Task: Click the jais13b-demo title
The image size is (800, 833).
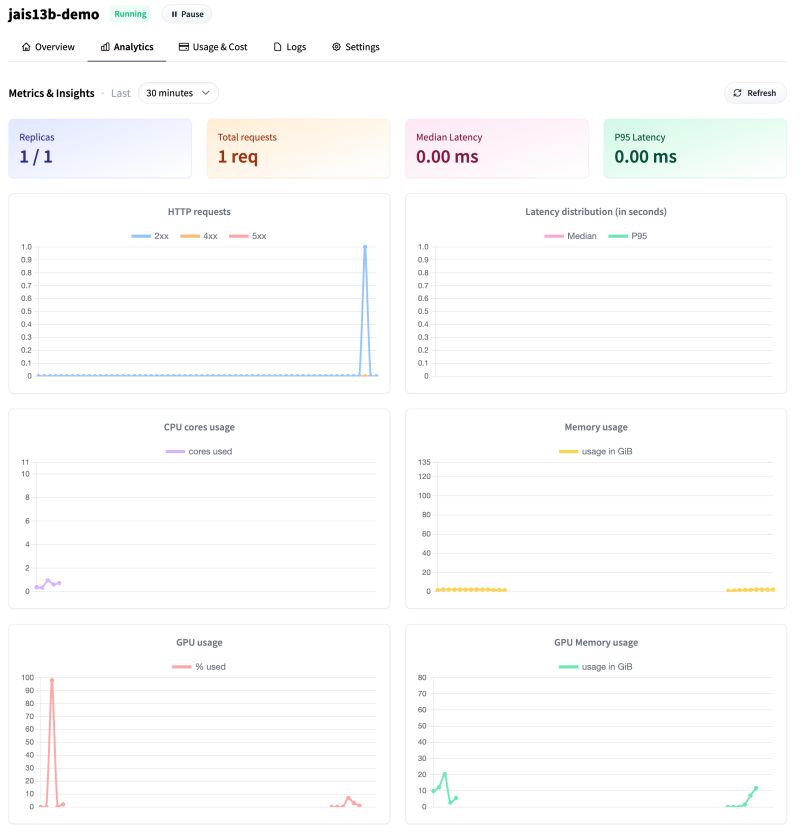Action: tap(54, 14)
